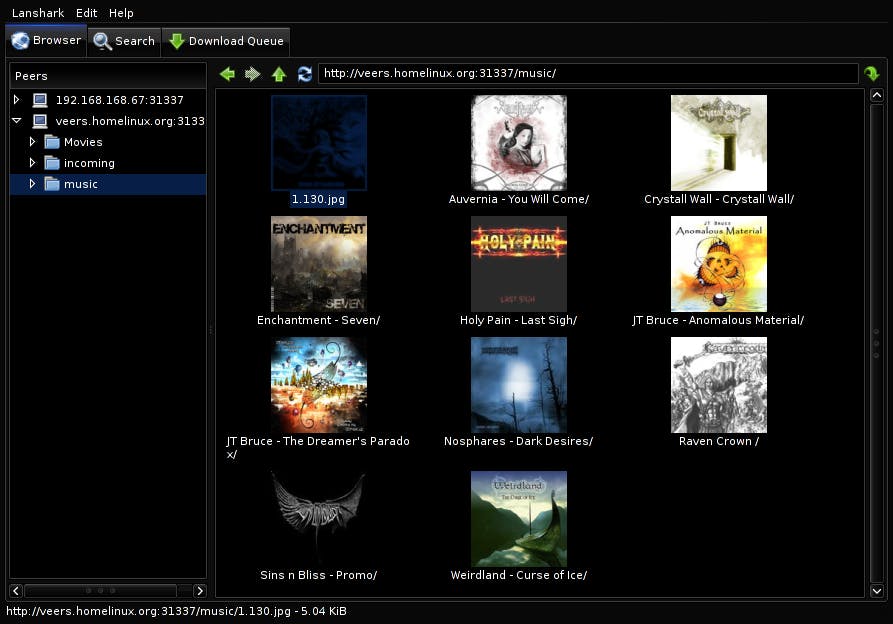Open the Help menu
The height and width of the screenshot is (624, 893).
click(x=121, y=13)
